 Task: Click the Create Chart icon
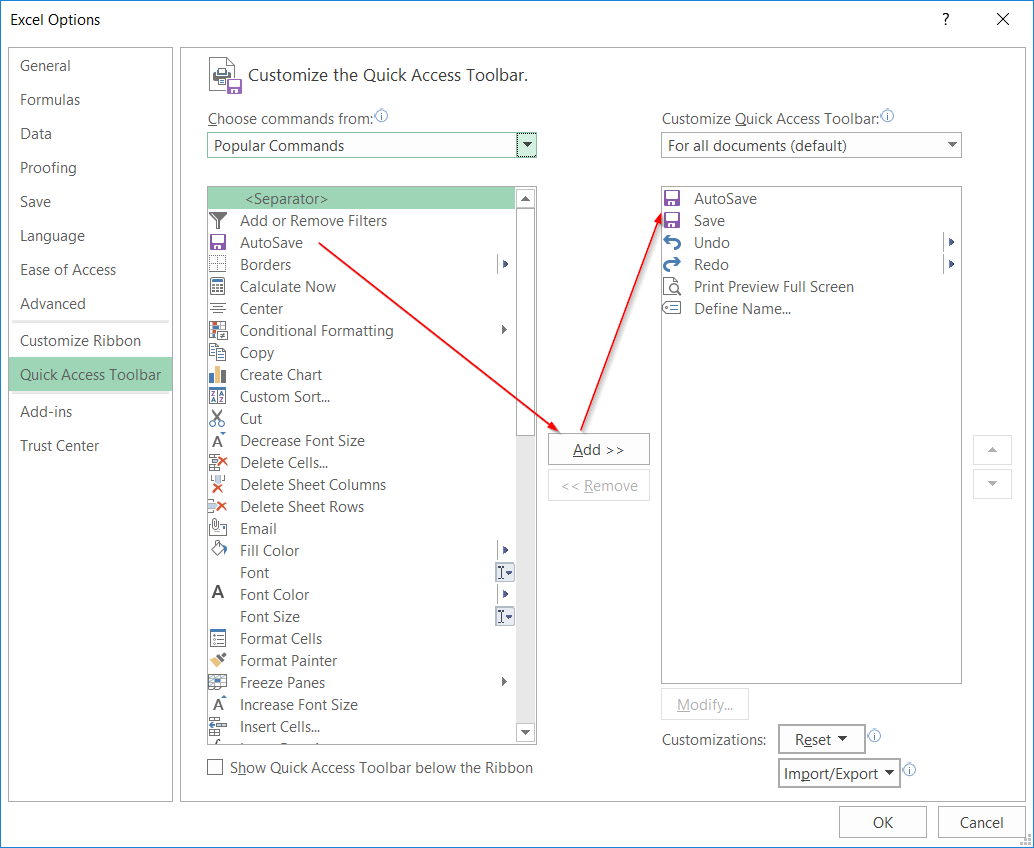(x=218, y=375)
